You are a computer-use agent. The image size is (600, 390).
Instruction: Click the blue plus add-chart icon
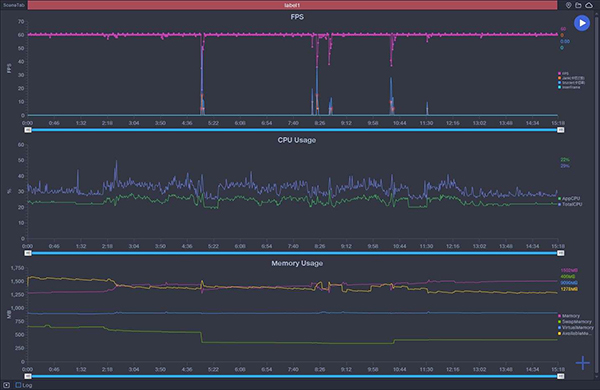tap(583, 362)
